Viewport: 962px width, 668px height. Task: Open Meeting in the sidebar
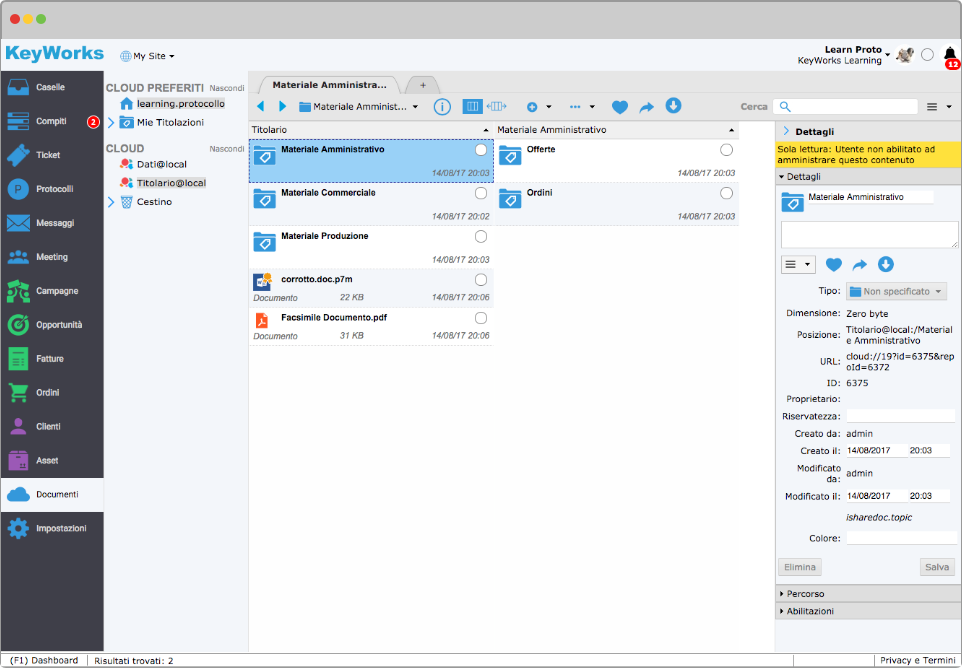pos(52,257)
